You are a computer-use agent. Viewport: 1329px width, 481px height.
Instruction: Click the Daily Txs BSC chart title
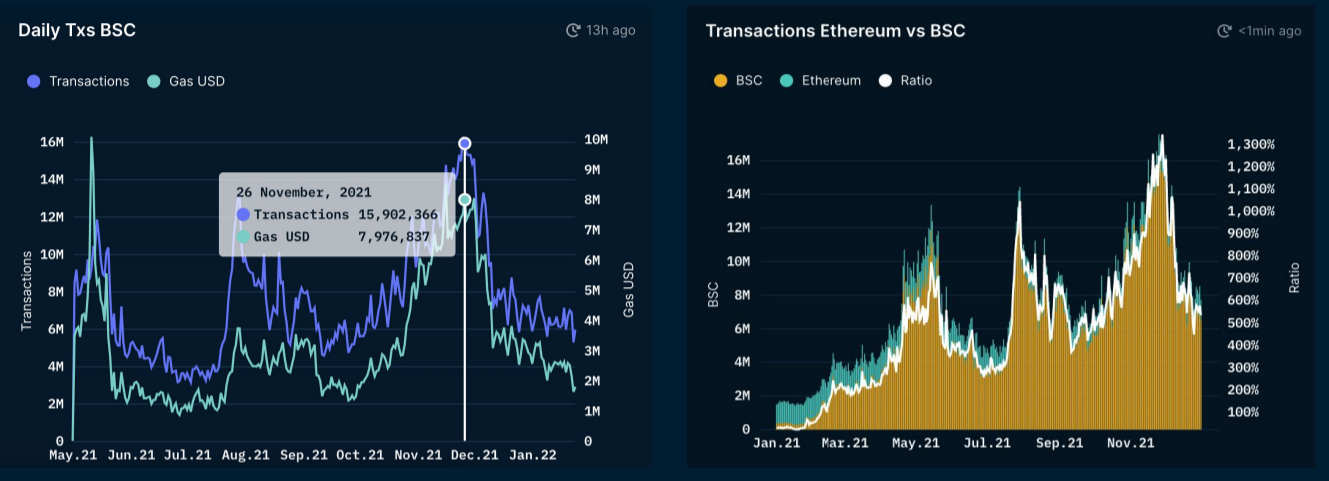click(x=77, y=30)
